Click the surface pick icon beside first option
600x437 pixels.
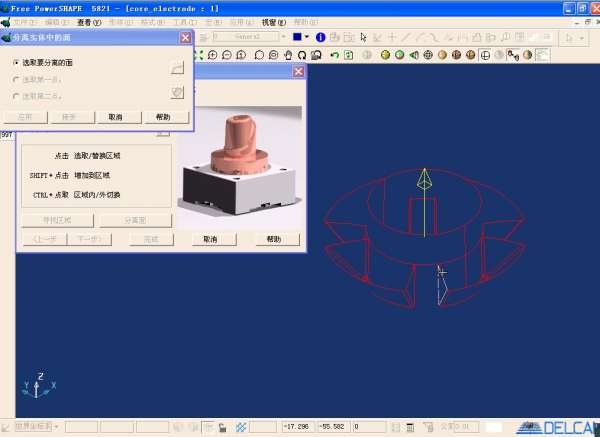tap(177, 68)
